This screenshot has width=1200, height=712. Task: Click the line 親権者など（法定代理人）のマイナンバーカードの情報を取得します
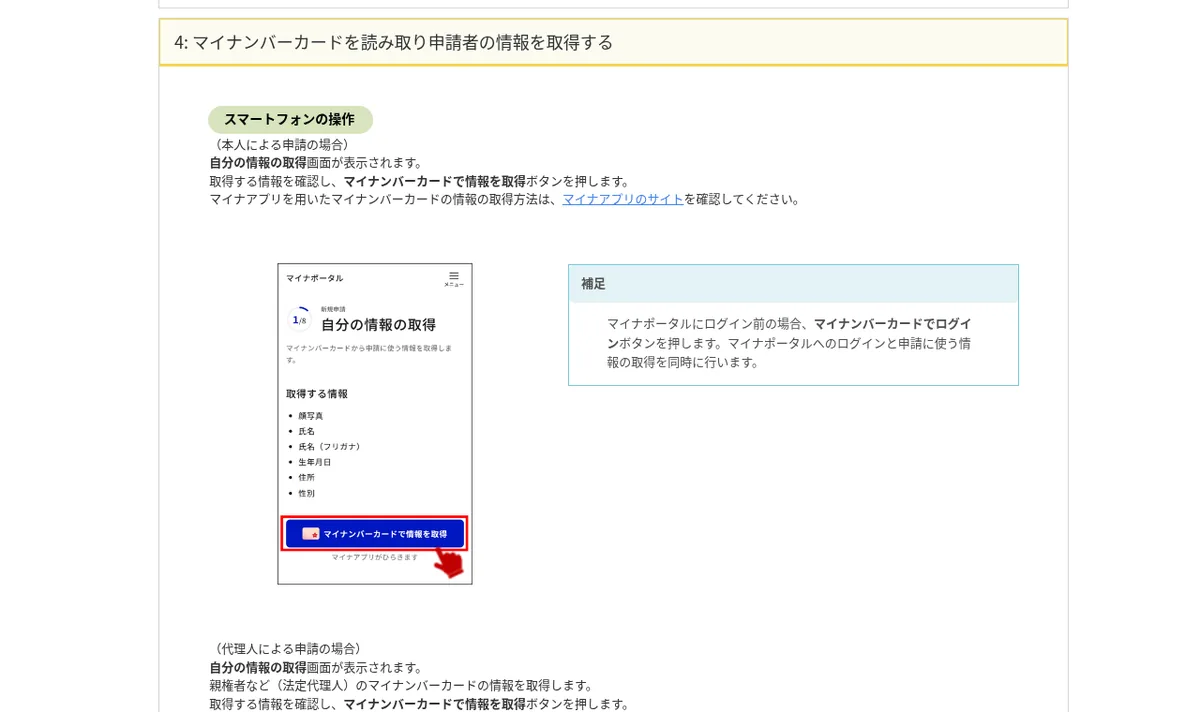(x=402, y=685)
